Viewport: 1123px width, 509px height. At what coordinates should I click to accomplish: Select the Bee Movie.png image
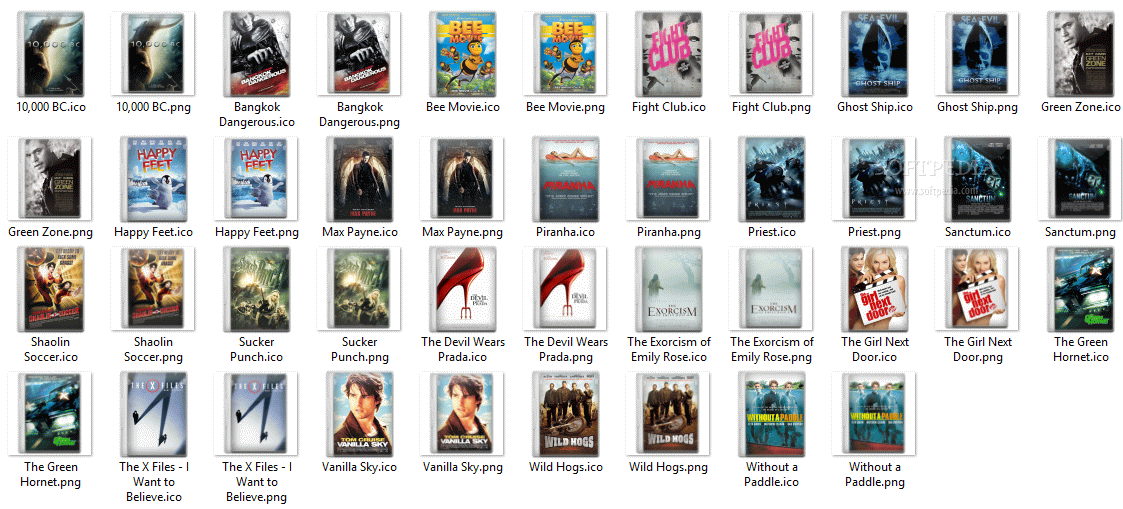[x=565, y=54]
